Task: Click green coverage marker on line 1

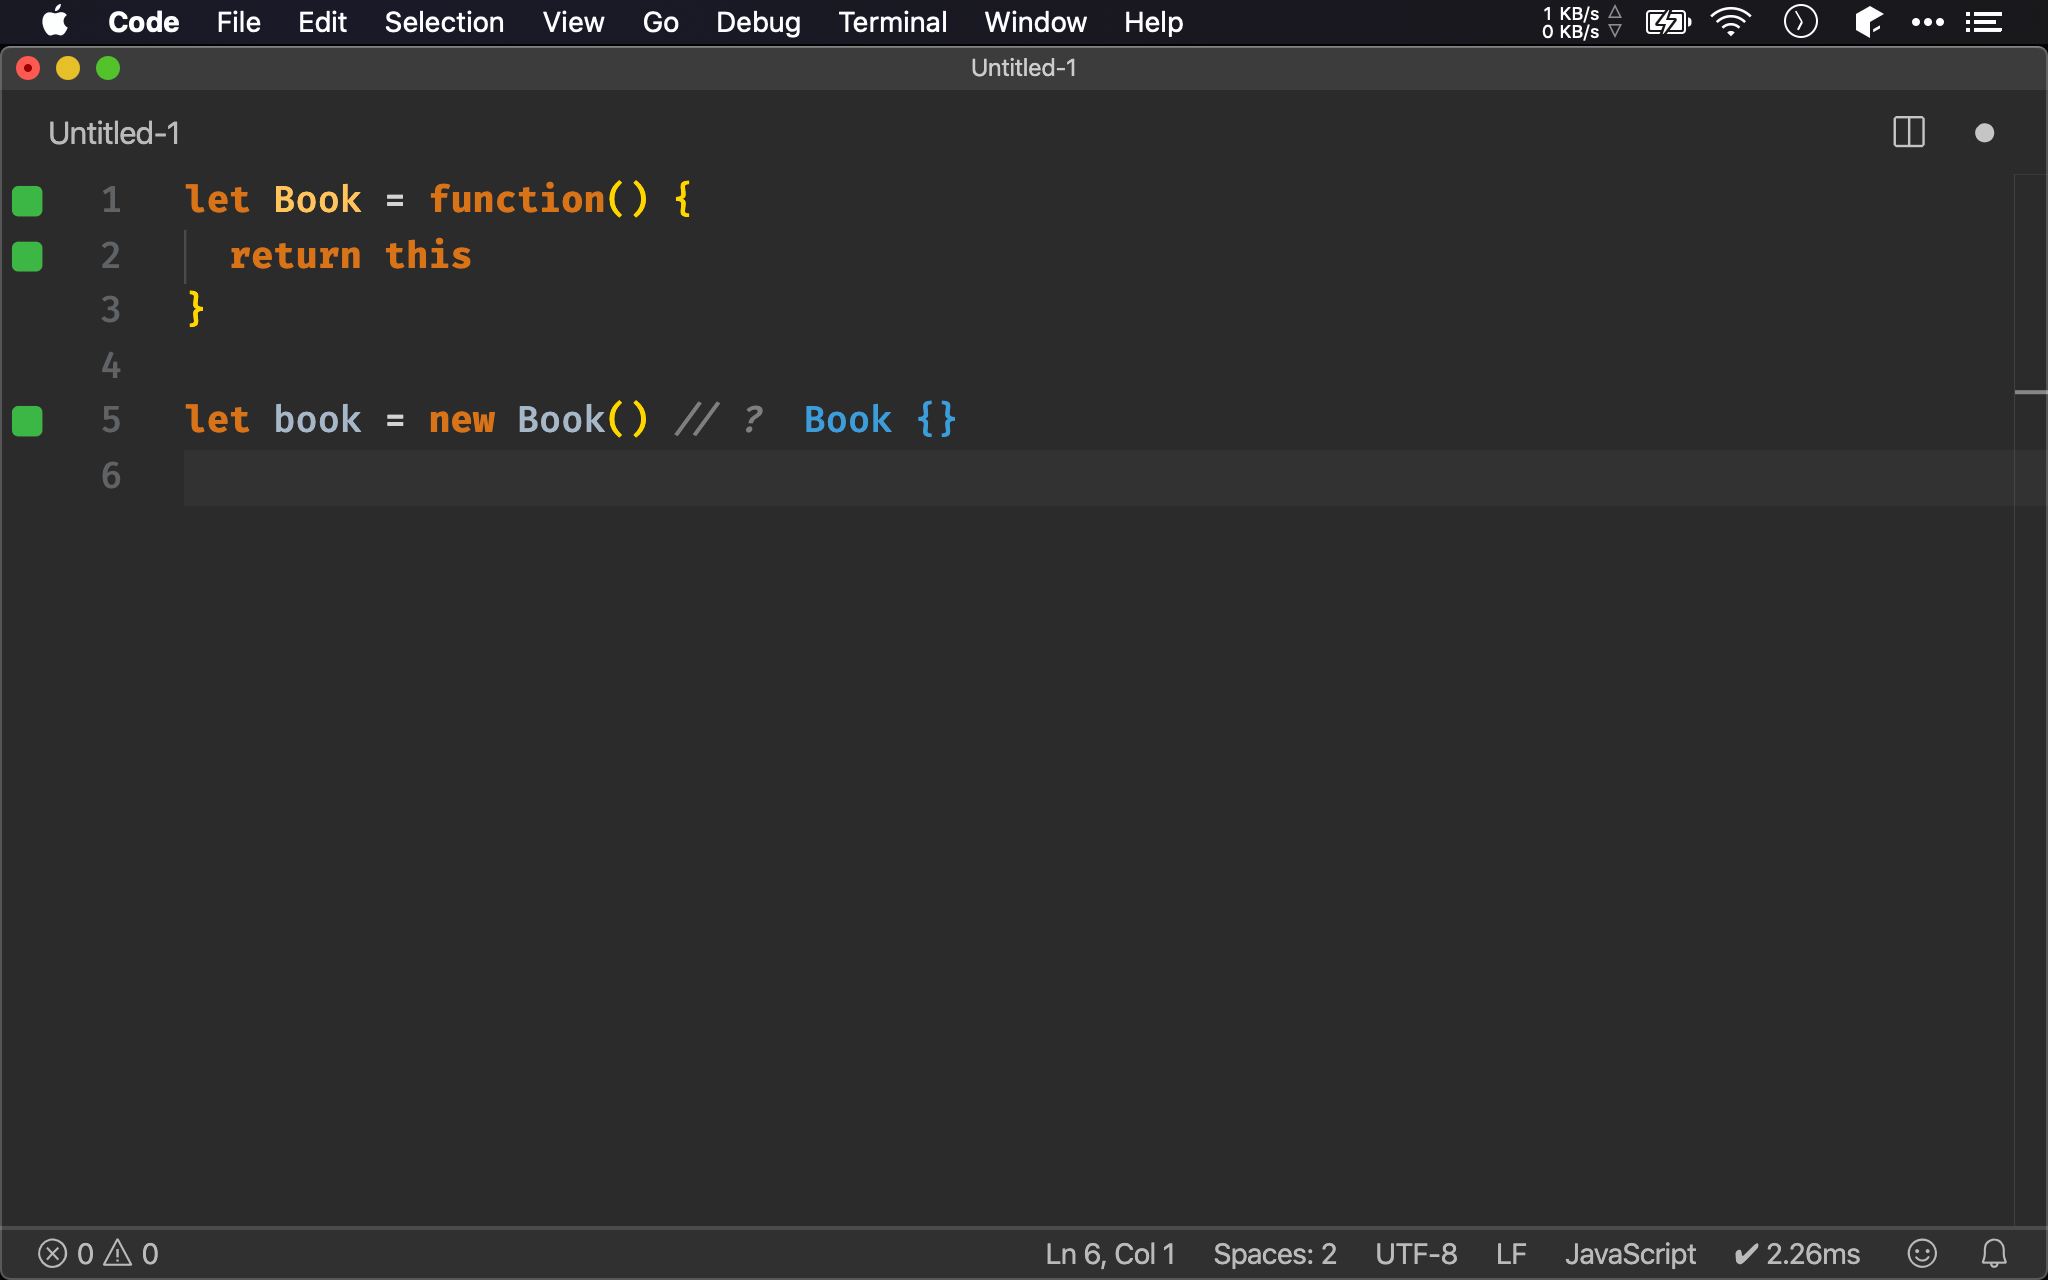Action: pyautogui.click(x=27, y=201)
